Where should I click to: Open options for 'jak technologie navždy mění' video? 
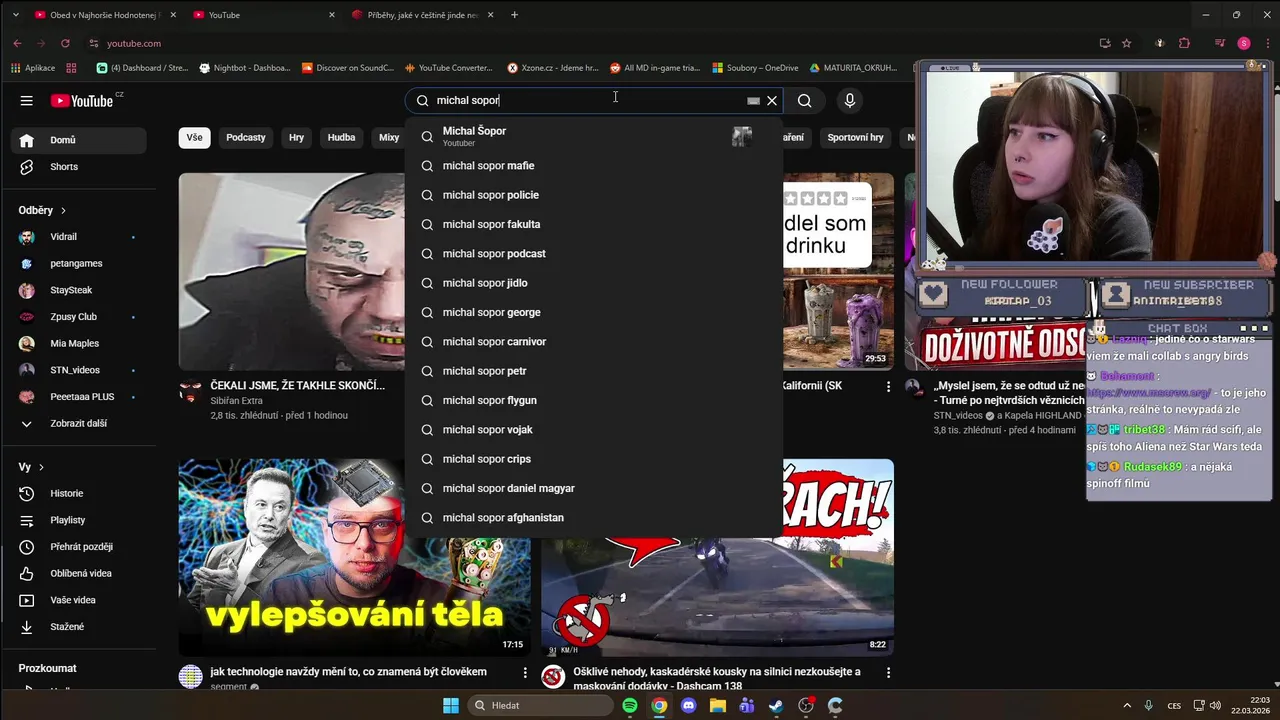[x=525, y=673]
